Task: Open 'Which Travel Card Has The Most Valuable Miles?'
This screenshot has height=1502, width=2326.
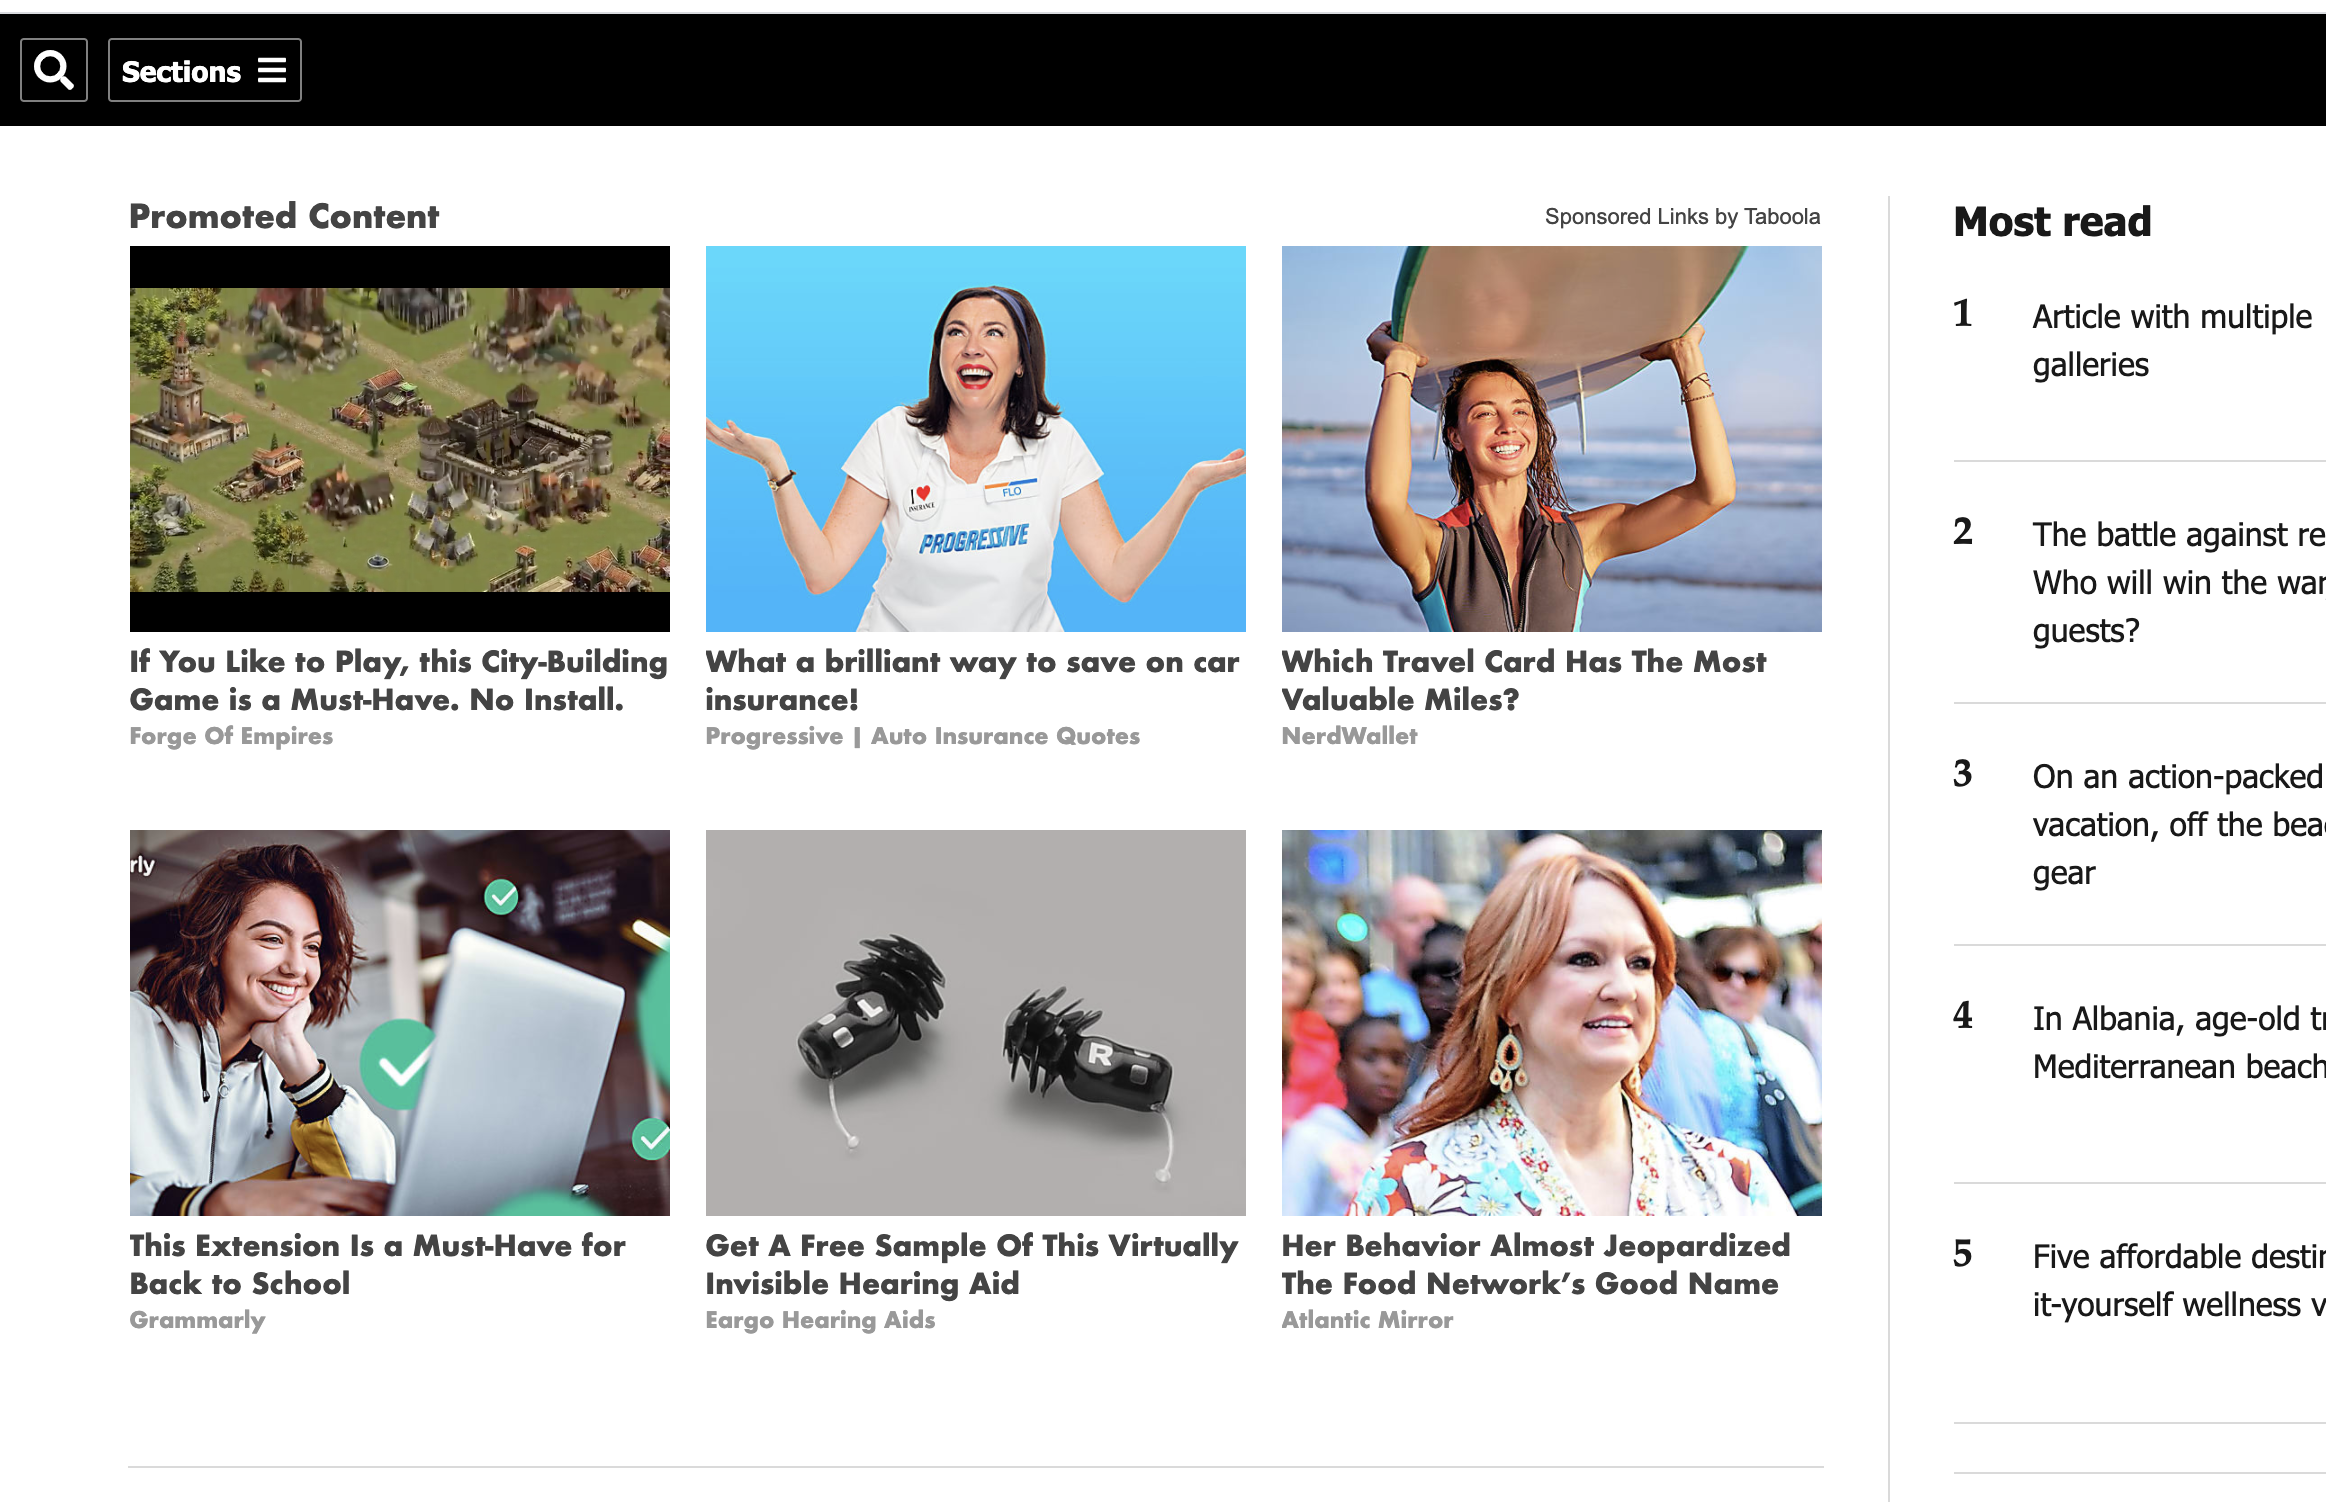Action: click(x=1524, y=680)
